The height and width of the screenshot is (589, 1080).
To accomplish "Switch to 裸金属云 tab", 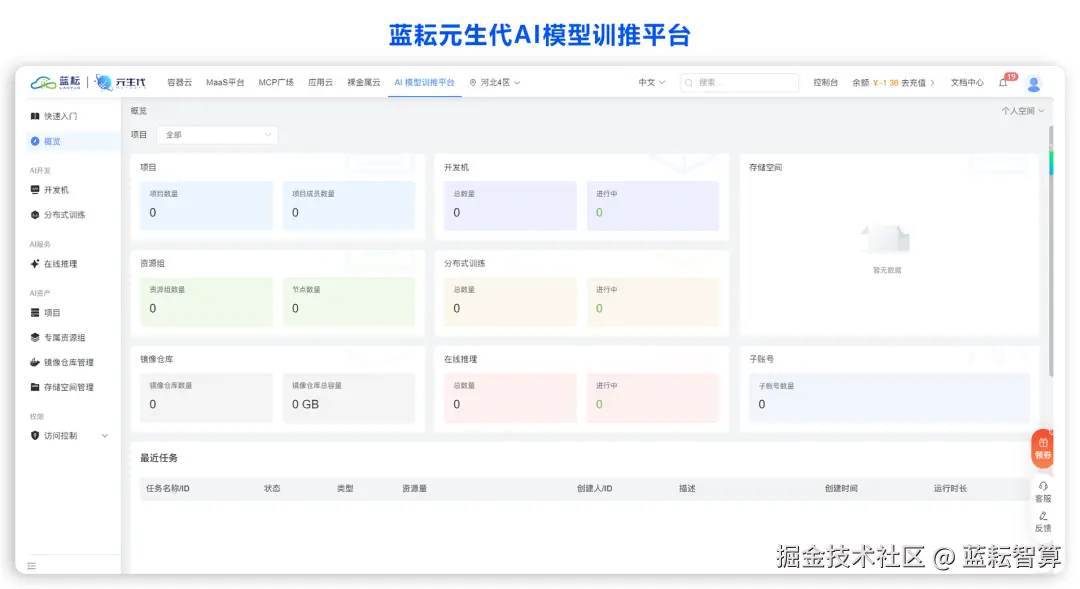I will tap(364, 83).
